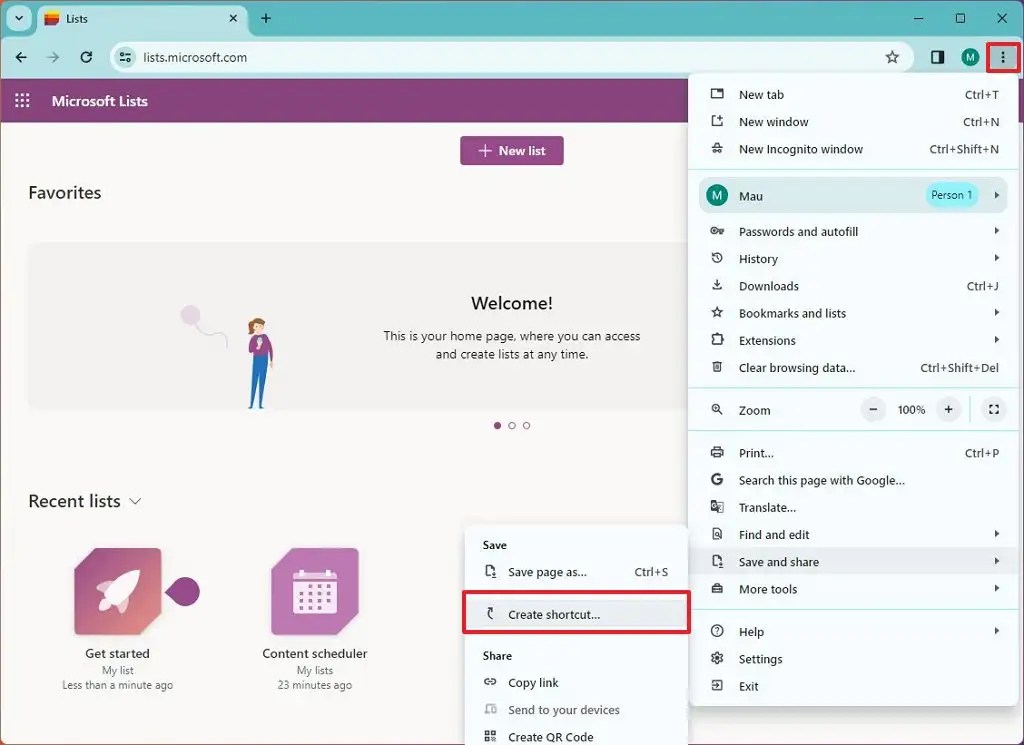This screenshot has width=1024, height=745.
Task: Open a New Incognito window from the menu
Action: coord(800,148)
